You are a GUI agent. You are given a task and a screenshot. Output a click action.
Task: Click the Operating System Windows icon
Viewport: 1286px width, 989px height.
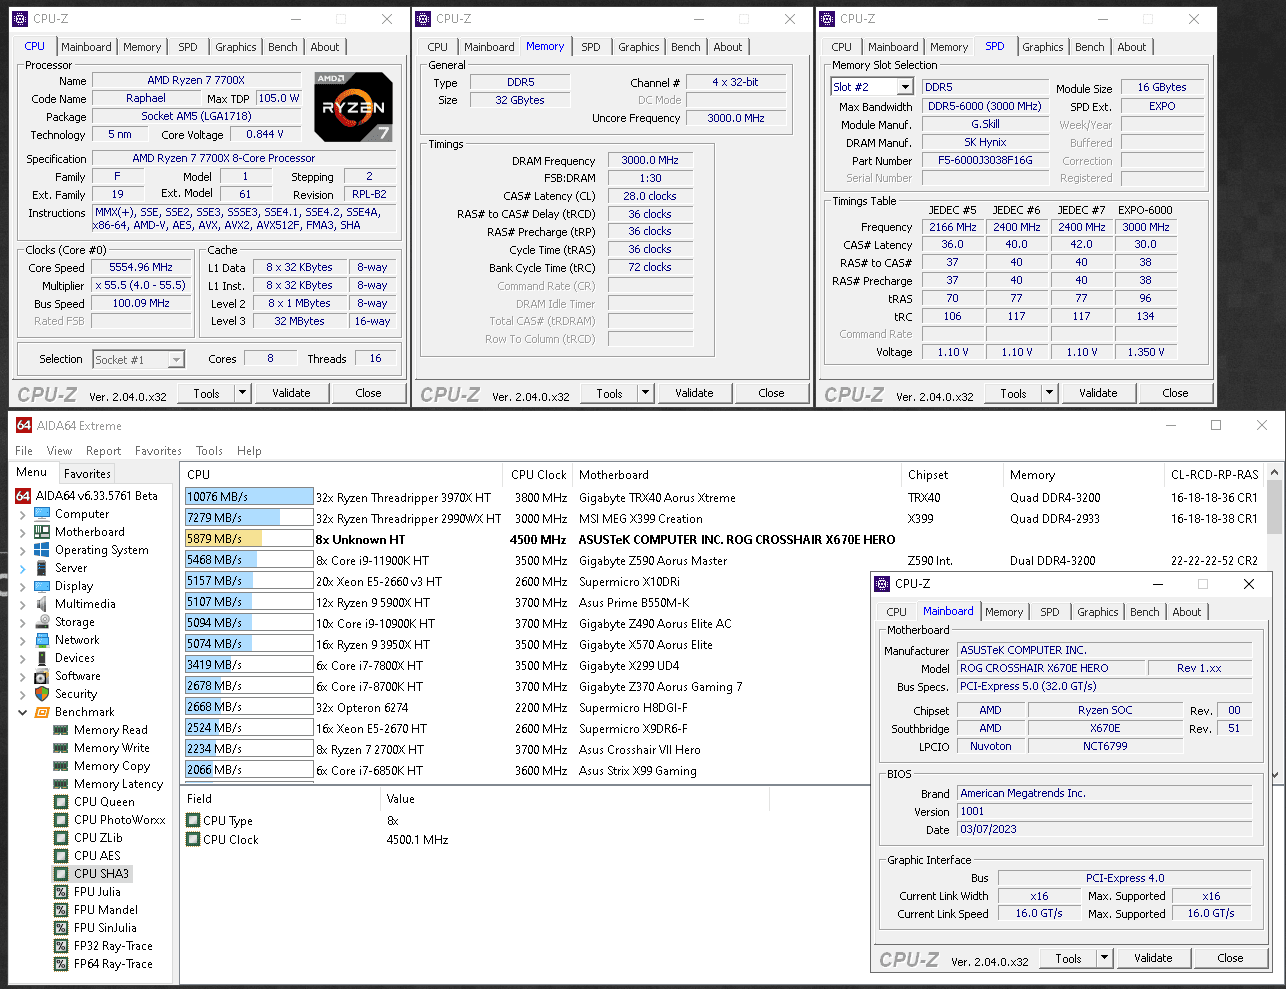(x=42, y=550)
